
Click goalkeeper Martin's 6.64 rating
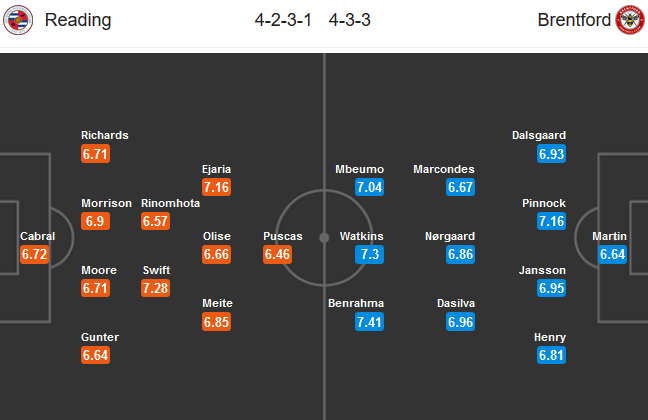pos(611,255)
